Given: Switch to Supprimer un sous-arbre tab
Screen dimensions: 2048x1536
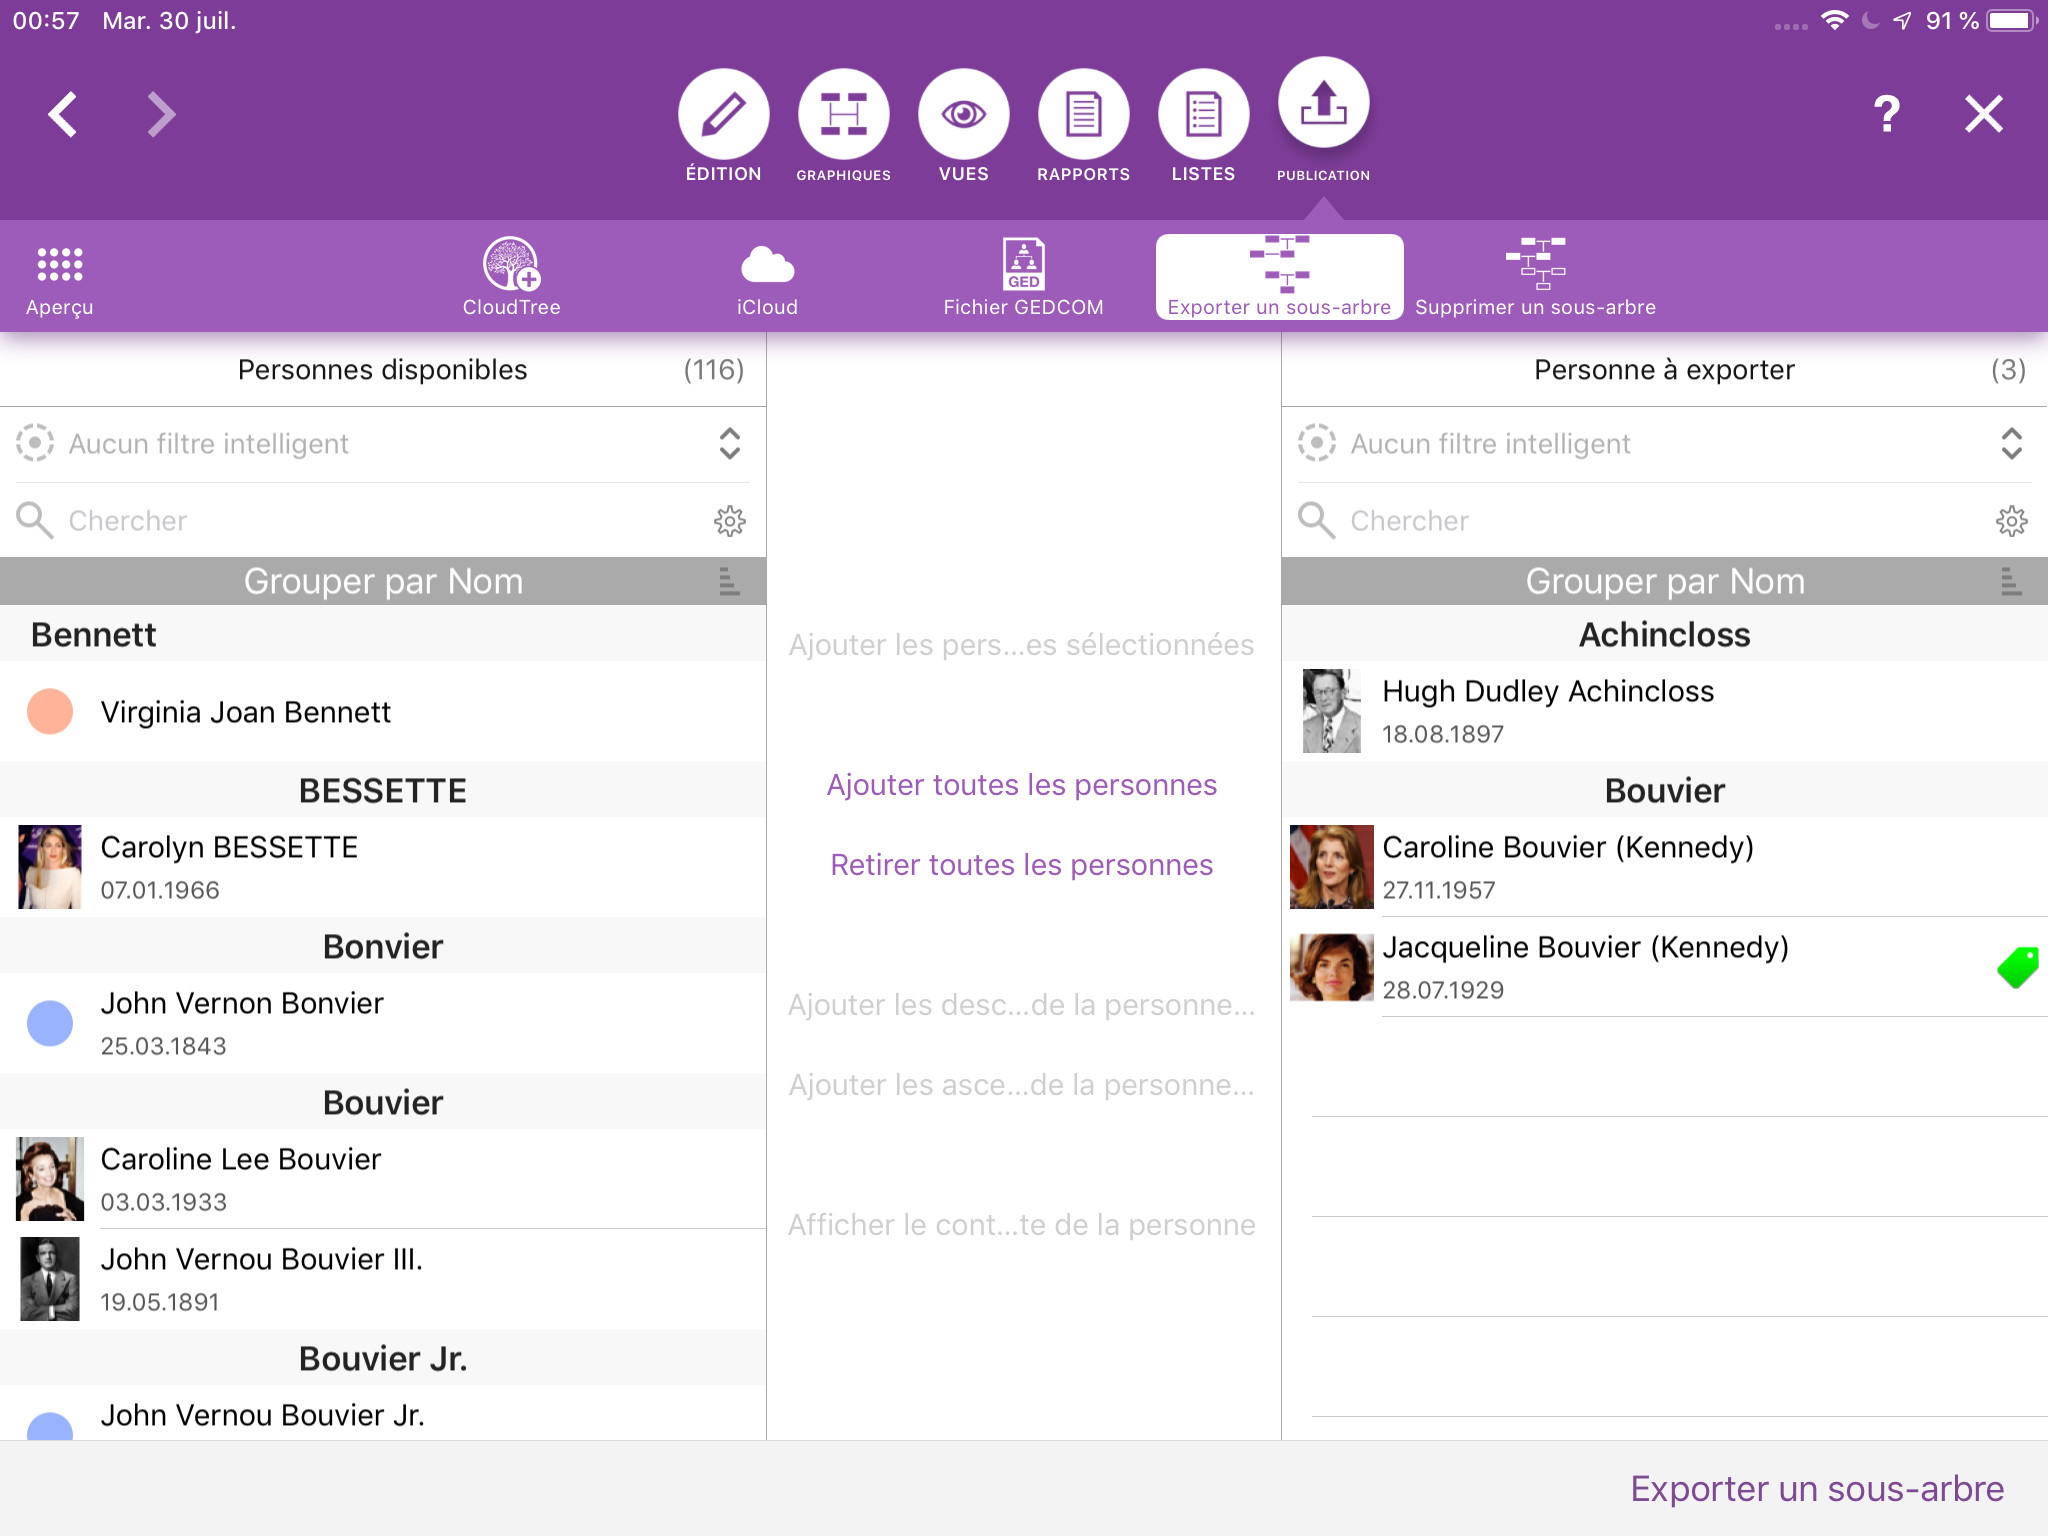Looking at the screenshot, I should pyautogui.click(x=1535, y=277).
